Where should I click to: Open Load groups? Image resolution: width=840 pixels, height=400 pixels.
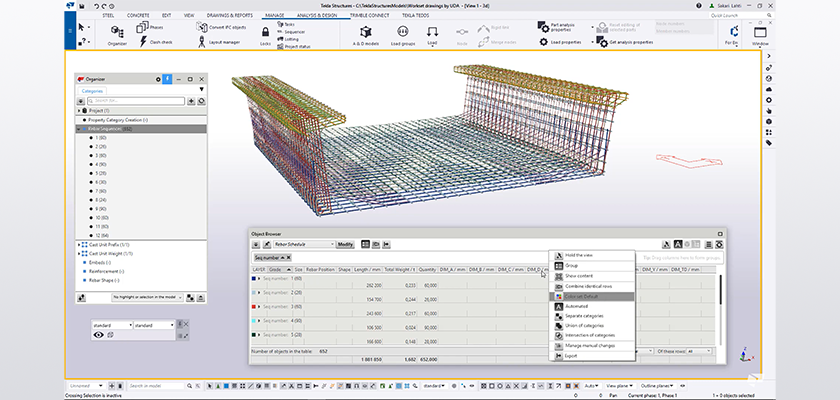403,36
